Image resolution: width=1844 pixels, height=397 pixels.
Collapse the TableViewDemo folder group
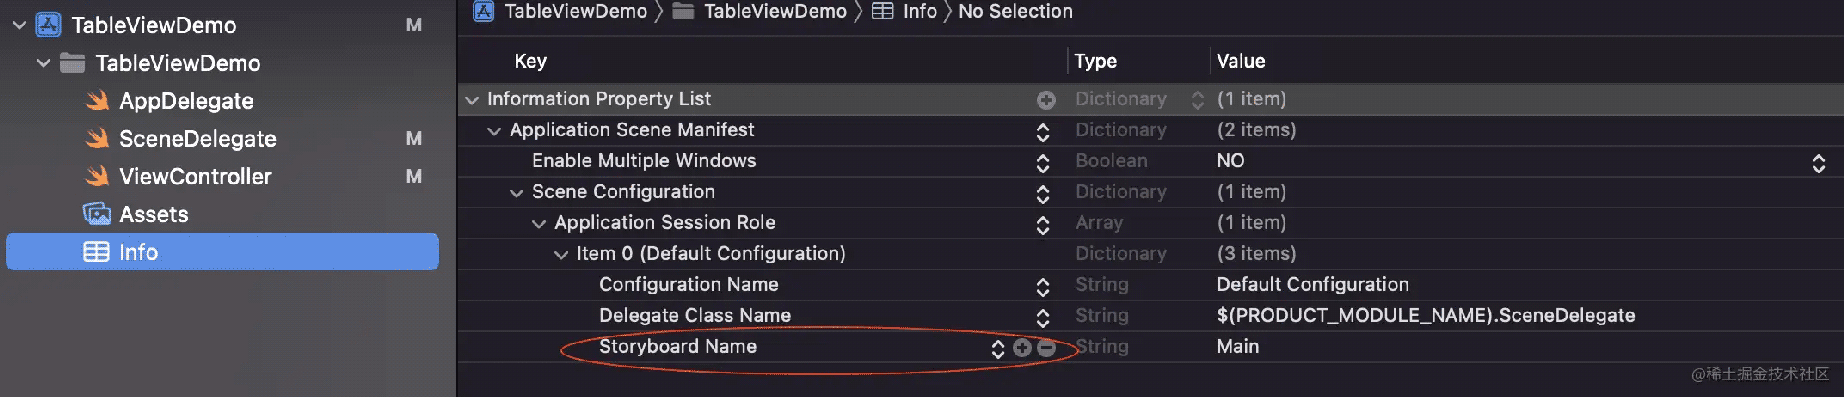point(43,63)
